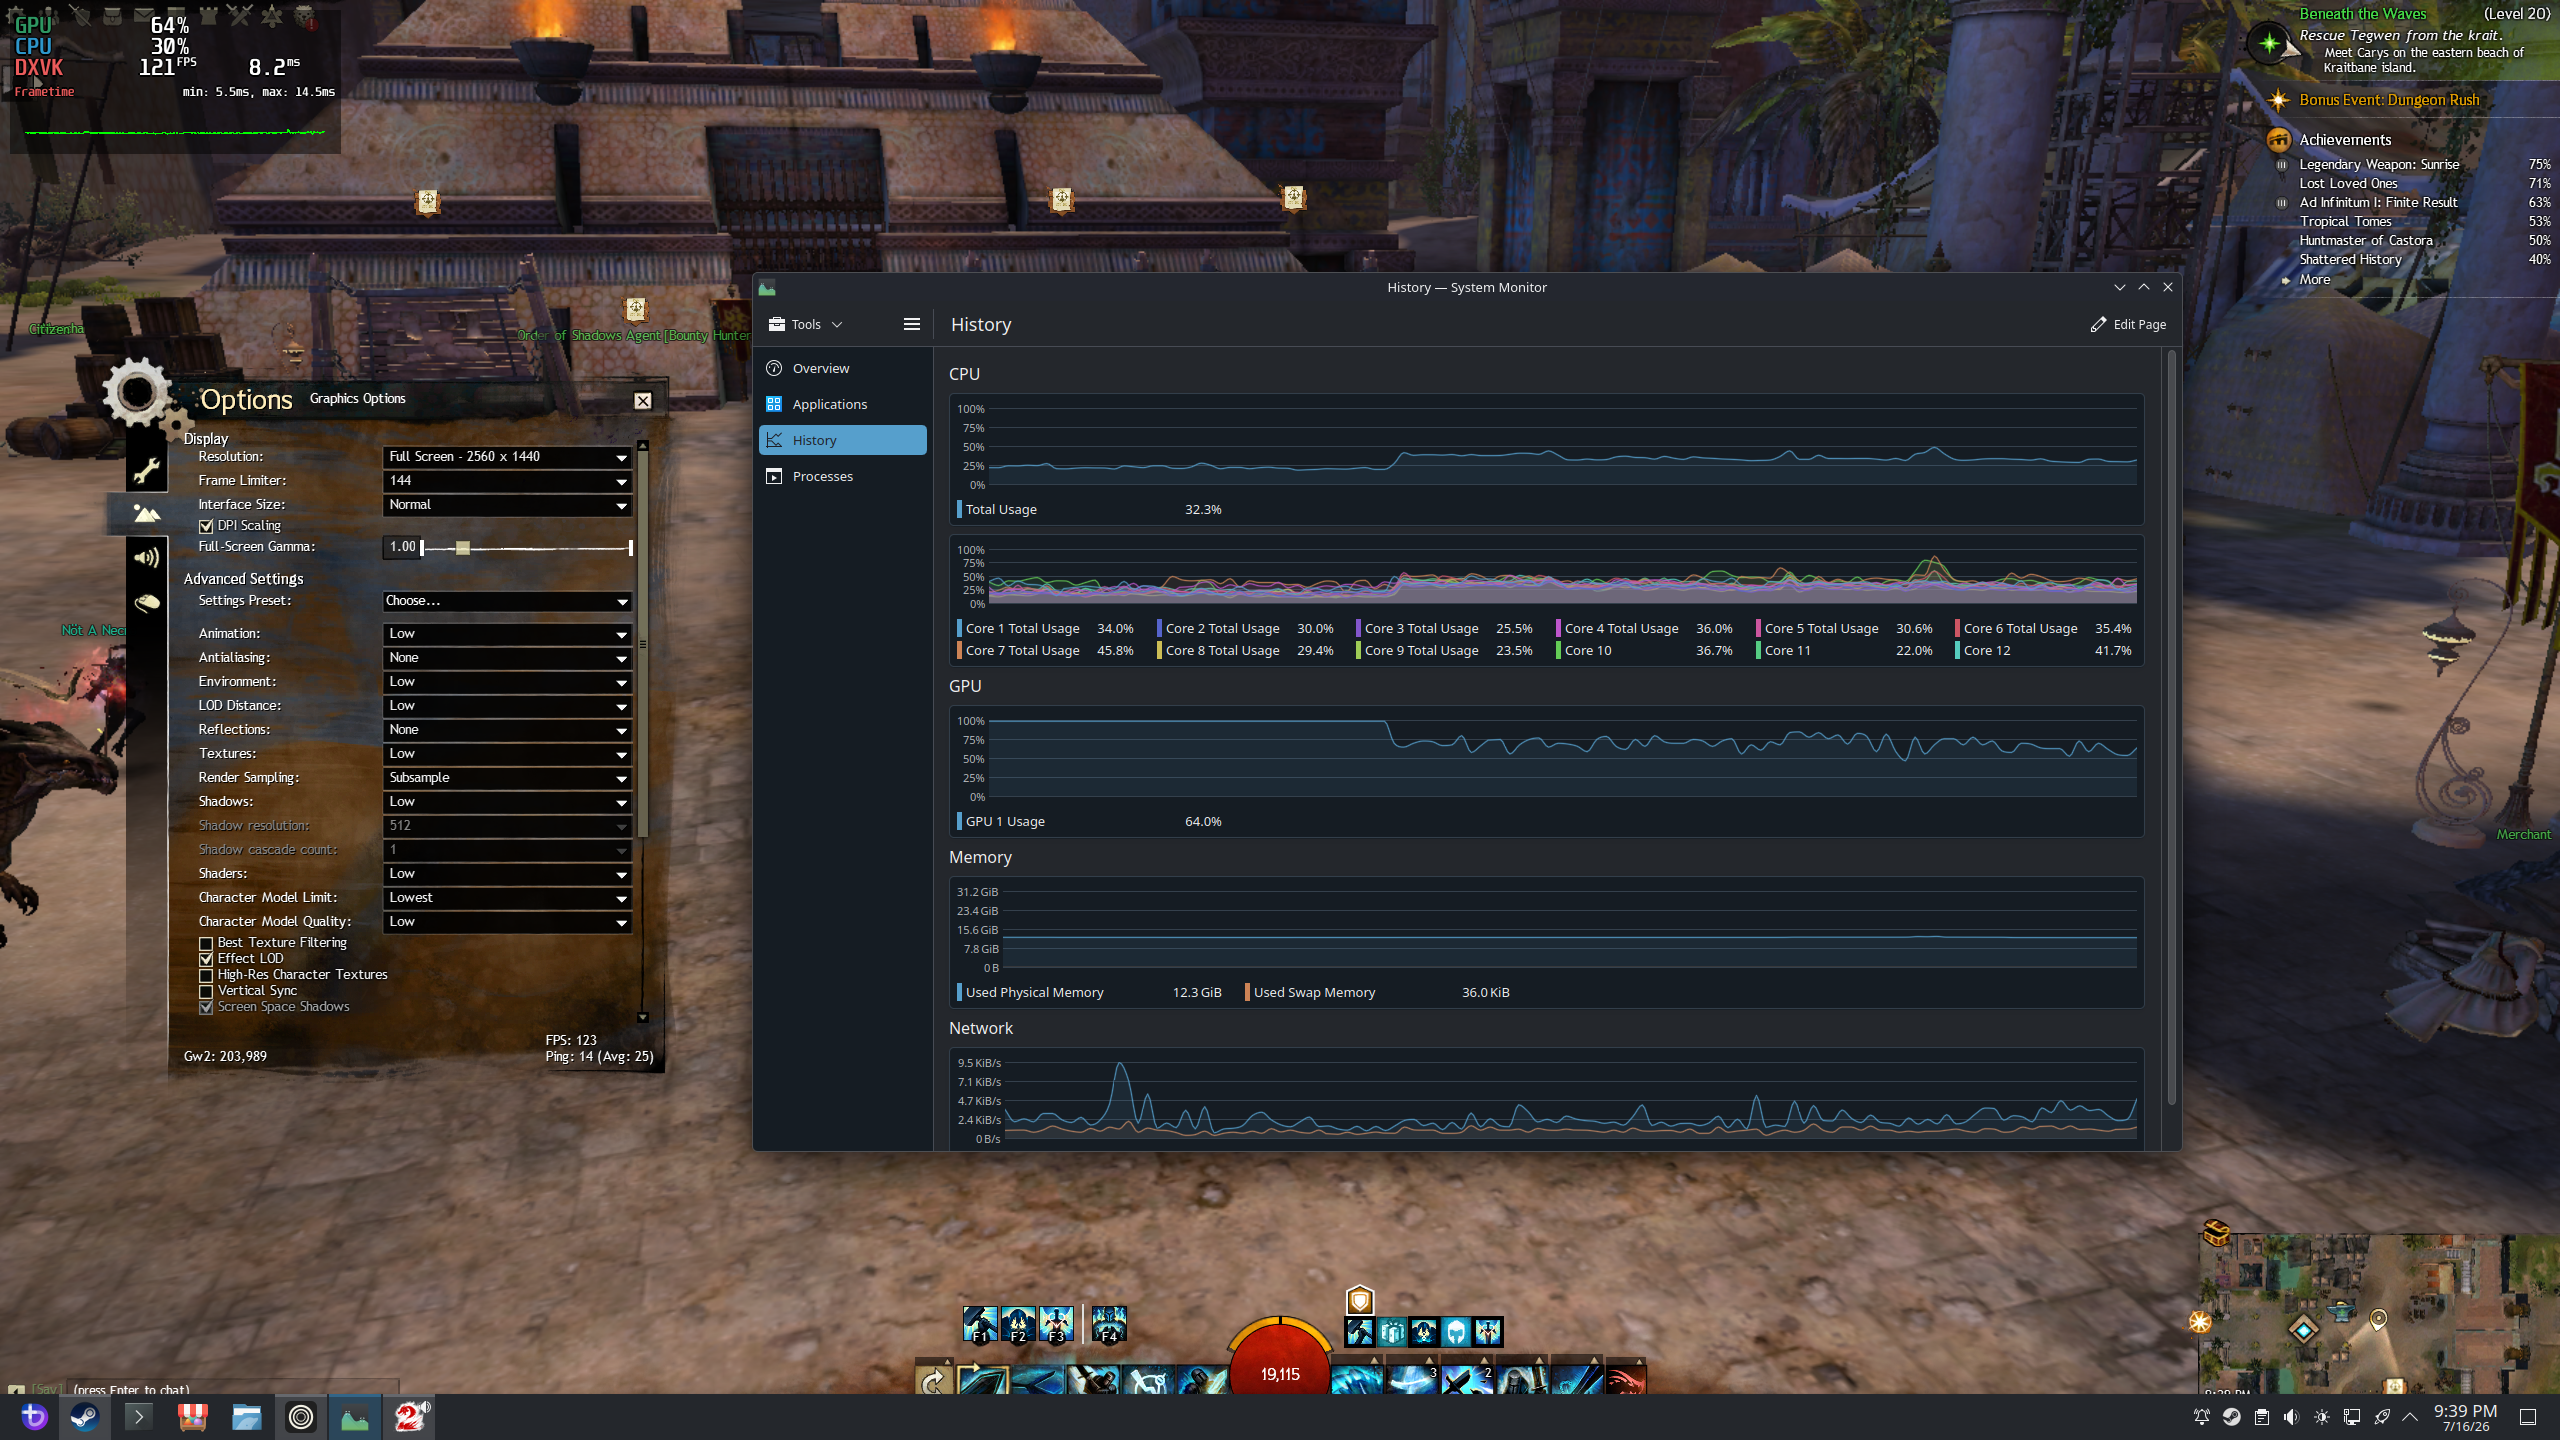Open the Processes page
Viewport: 2560px width, 1440px height.
[843, 476]
